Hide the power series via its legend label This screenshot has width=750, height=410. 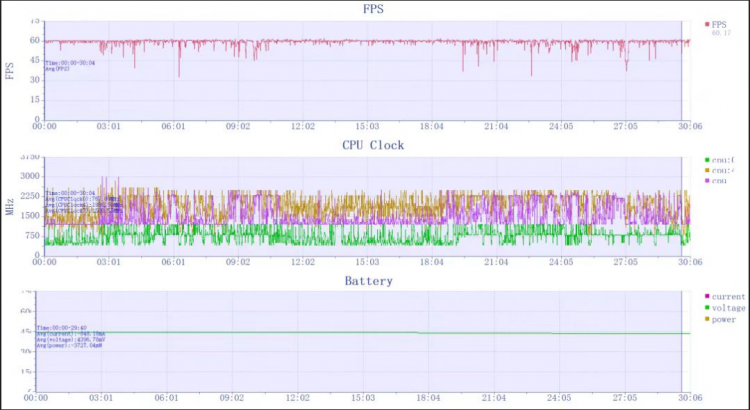coord(724,320)
